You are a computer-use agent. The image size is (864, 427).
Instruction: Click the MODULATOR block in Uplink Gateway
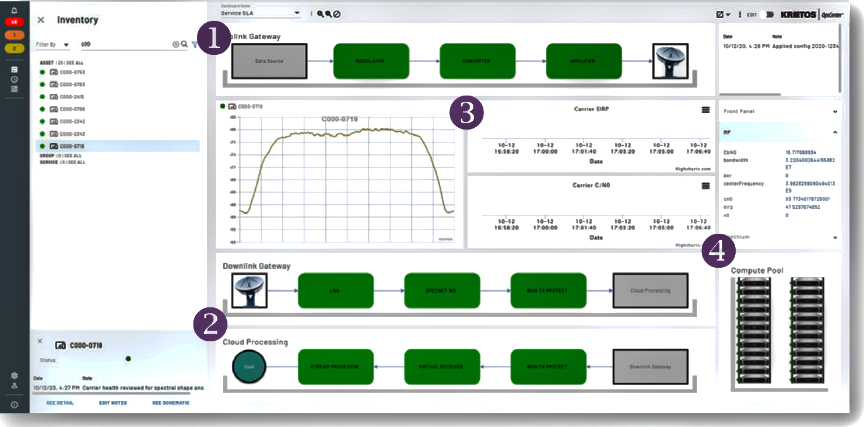370,61
